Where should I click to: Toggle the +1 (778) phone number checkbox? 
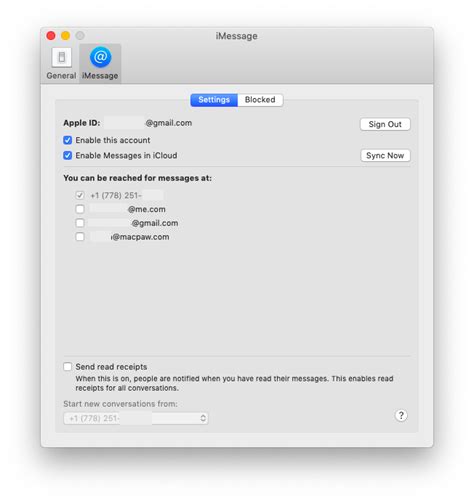point(80,195)
